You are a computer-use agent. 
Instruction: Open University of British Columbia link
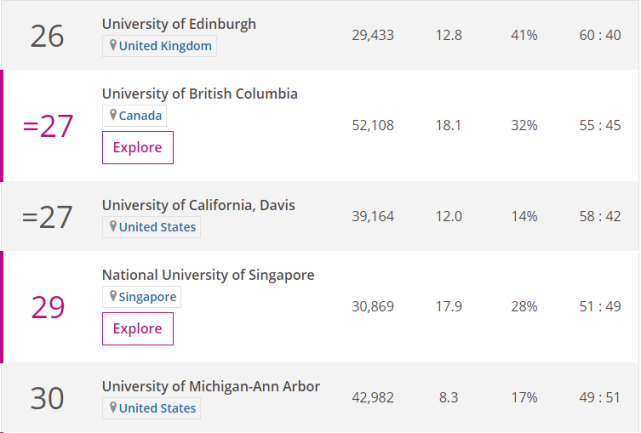(200, 94)
